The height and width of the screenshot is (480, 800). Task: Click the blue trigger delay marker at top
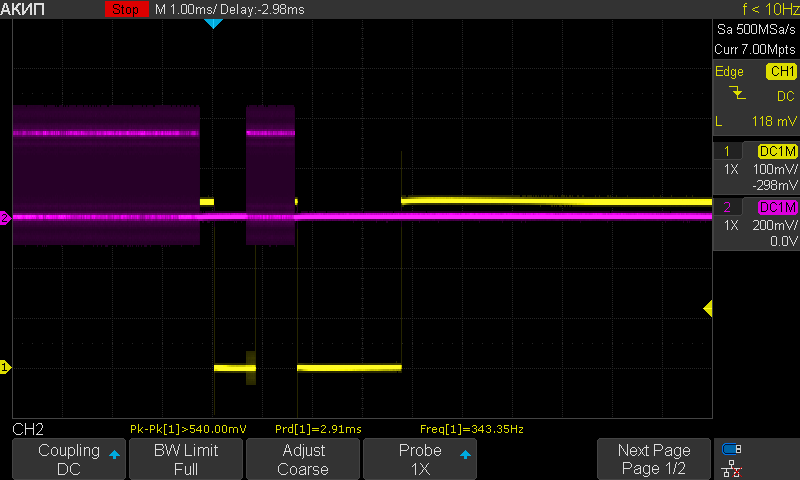click(x=213, y=23)
